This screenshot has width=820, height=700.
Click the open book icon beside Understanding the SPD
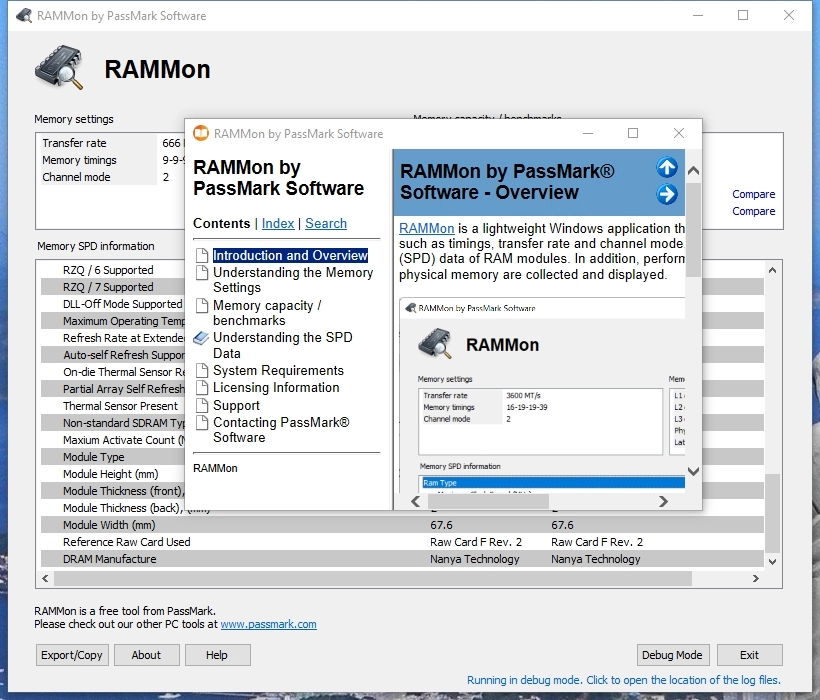tap(201, 338)
